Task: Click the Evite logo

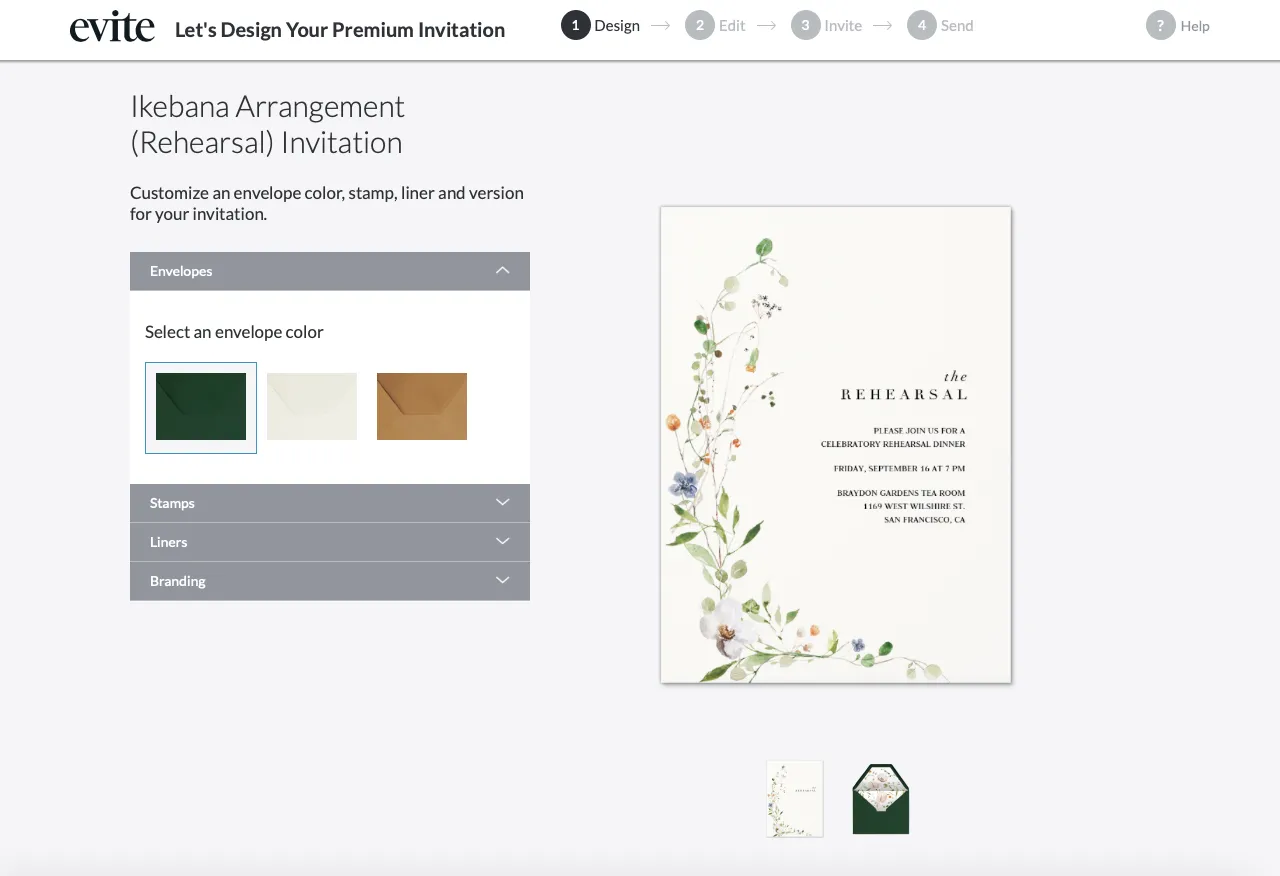Action: (112, 27)
